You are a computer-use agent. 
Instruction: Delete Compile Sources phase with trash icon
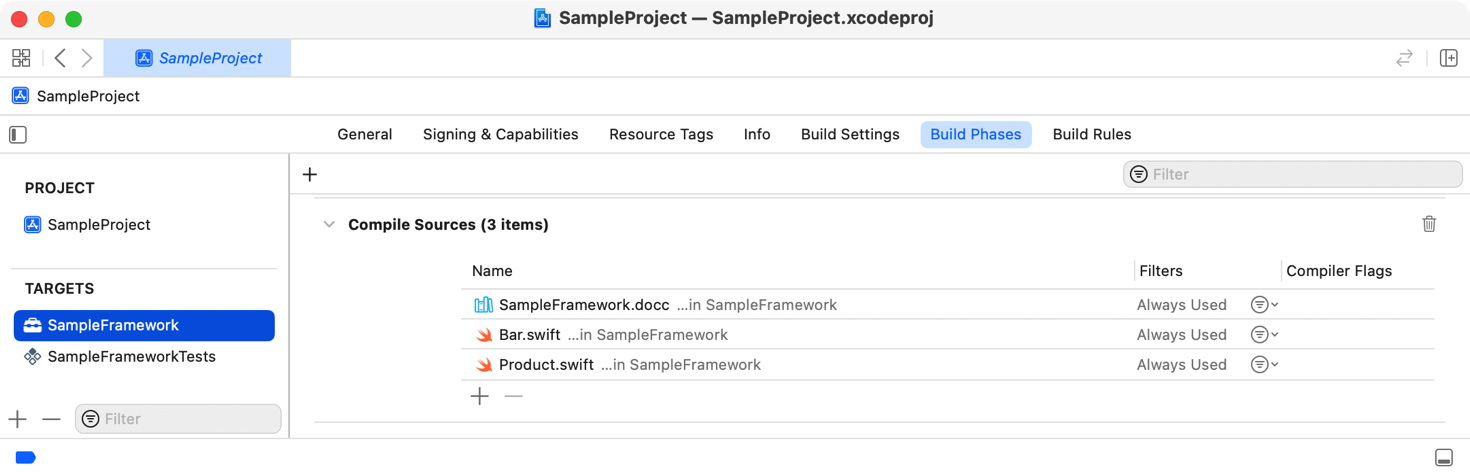tap(1429, 224)
